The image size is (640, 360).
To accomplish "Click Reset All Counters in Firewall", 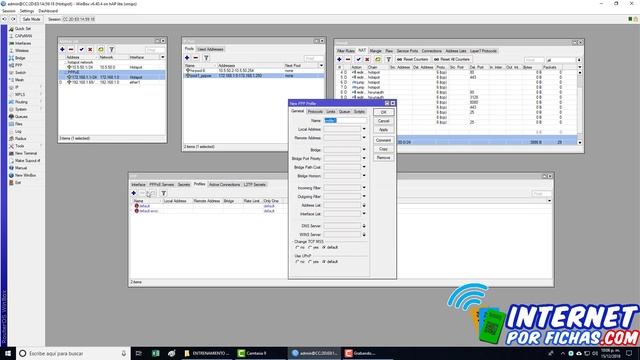I will [x=453, y=60].
